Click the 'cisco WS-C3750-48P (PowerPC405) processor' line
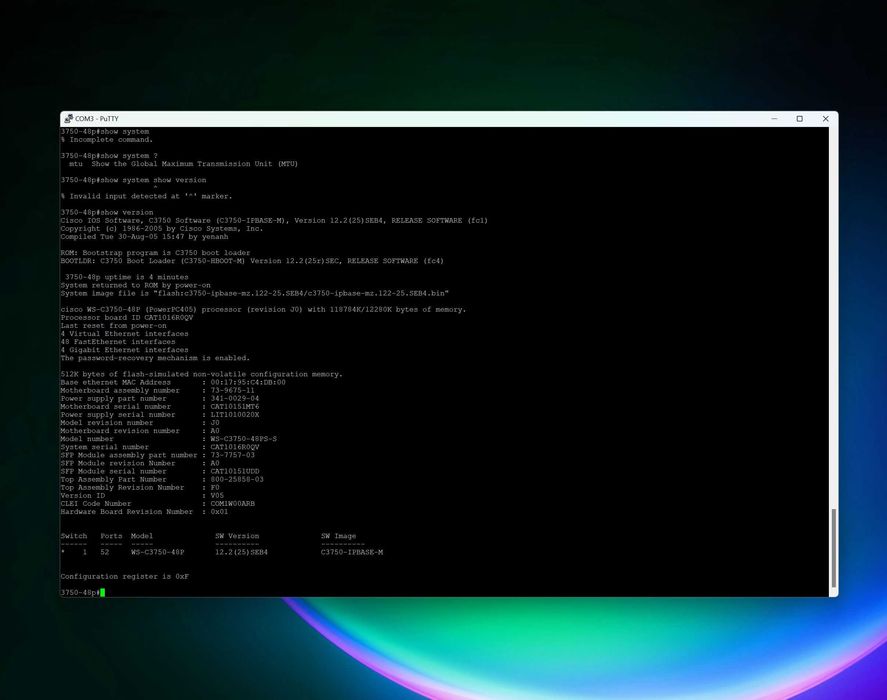 [x=264, y=310]
